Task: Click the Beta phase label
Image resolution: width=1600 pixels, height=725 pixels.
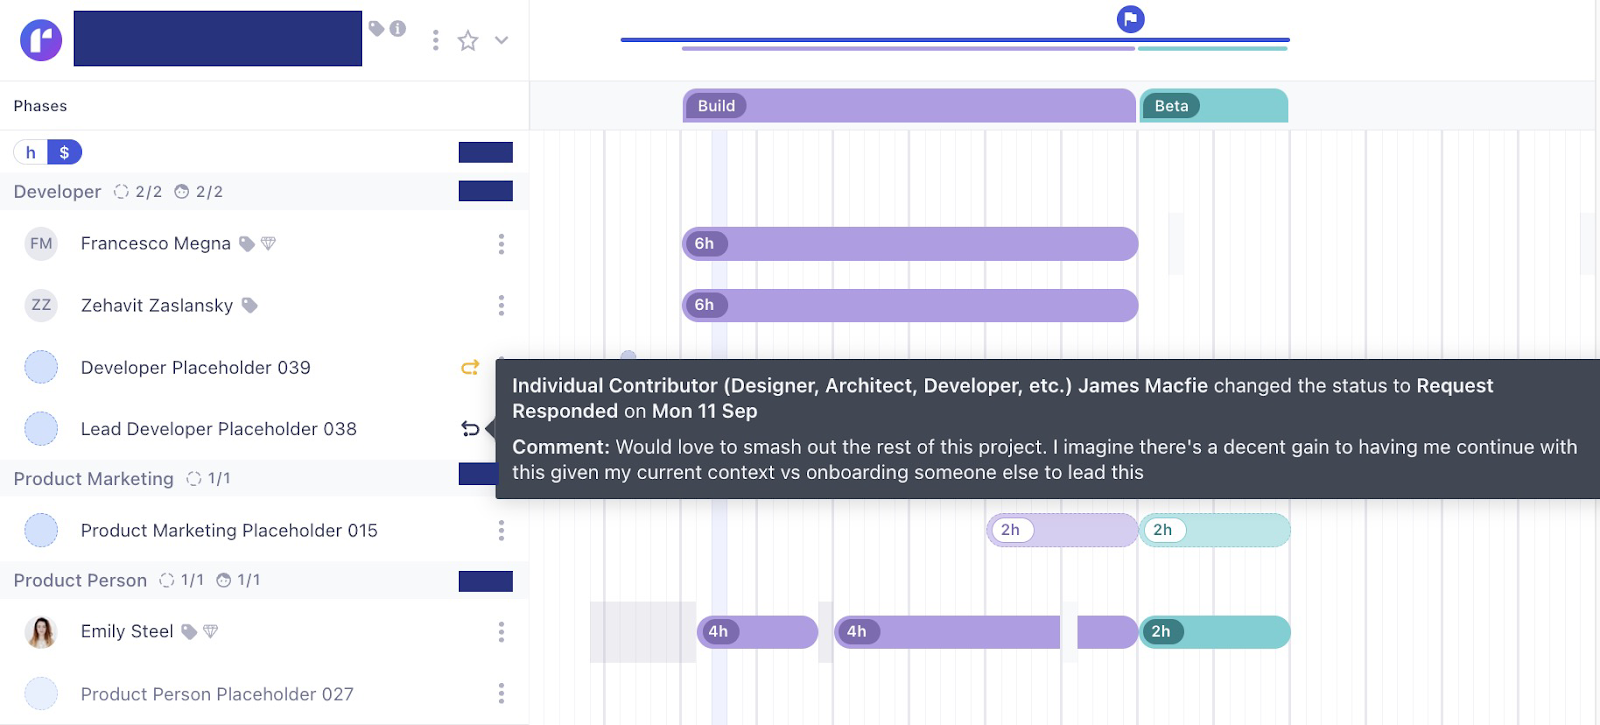Action: [1172, 105]
